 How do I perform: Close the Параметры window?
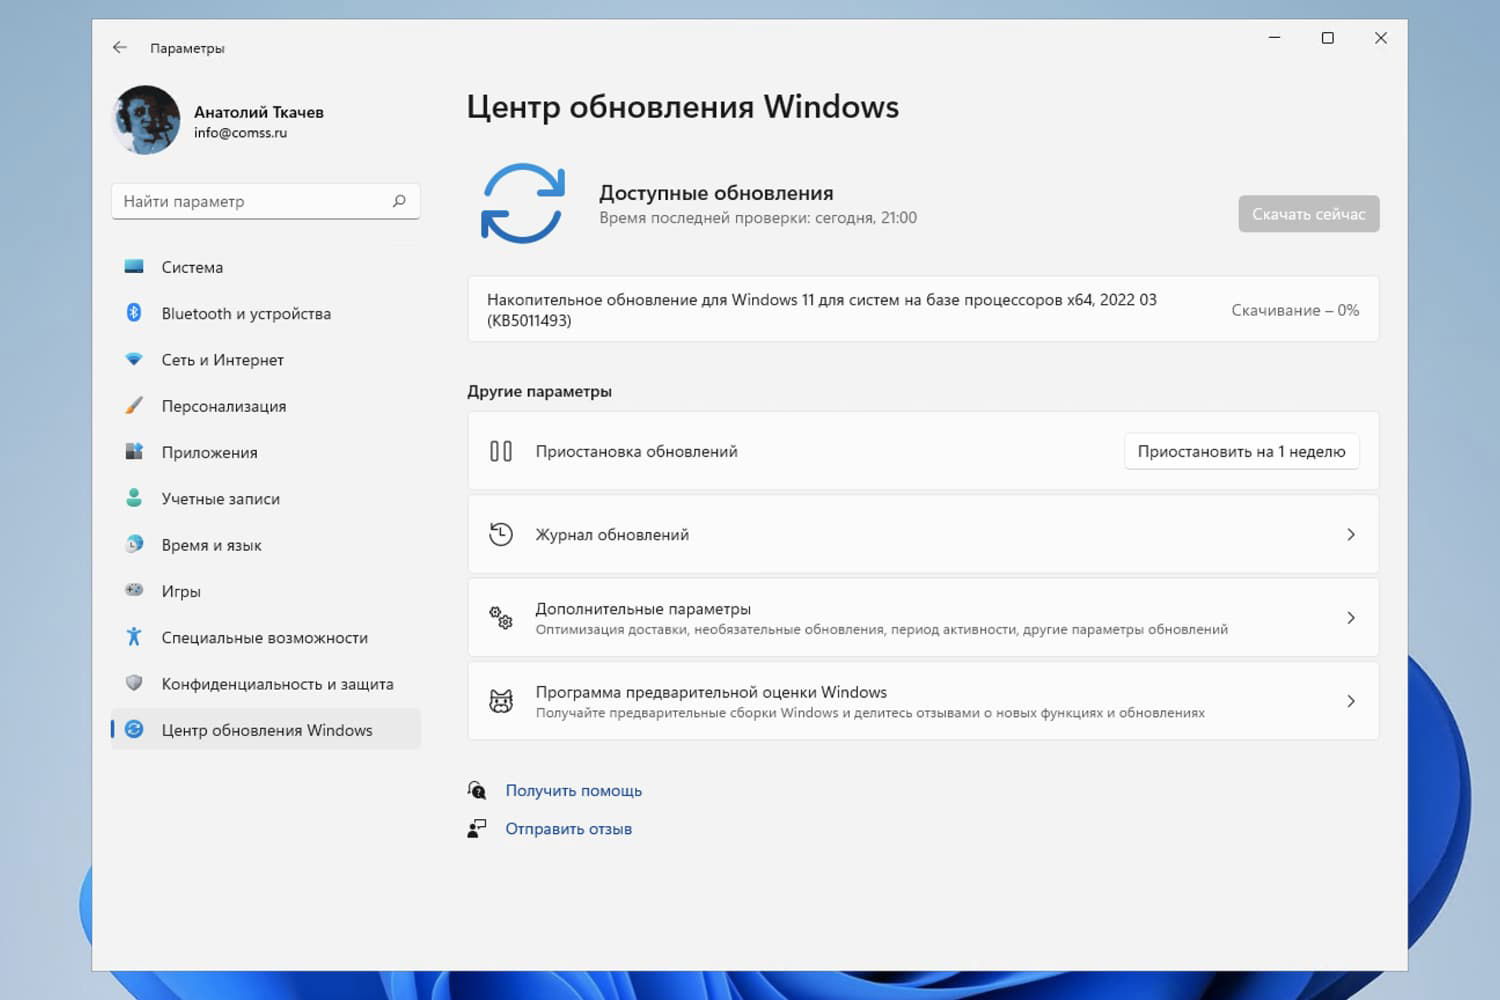point(1380,38)
